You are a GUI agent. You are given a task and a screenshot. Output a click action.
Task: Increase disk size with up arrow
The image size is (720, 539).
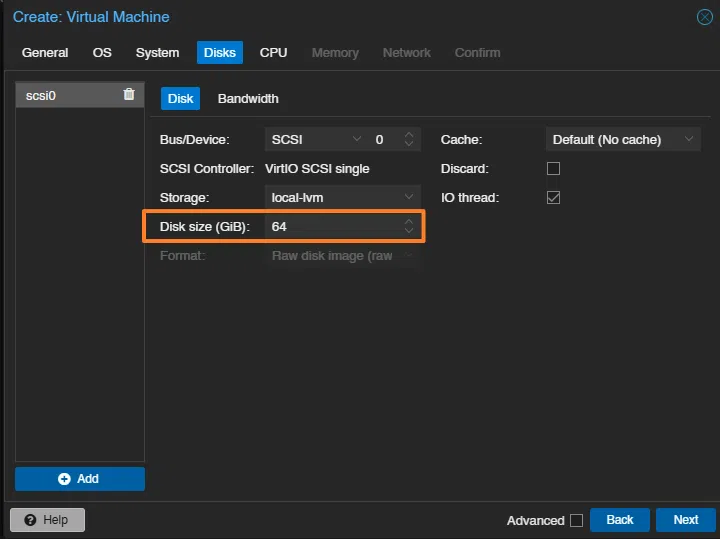(409, 222)
